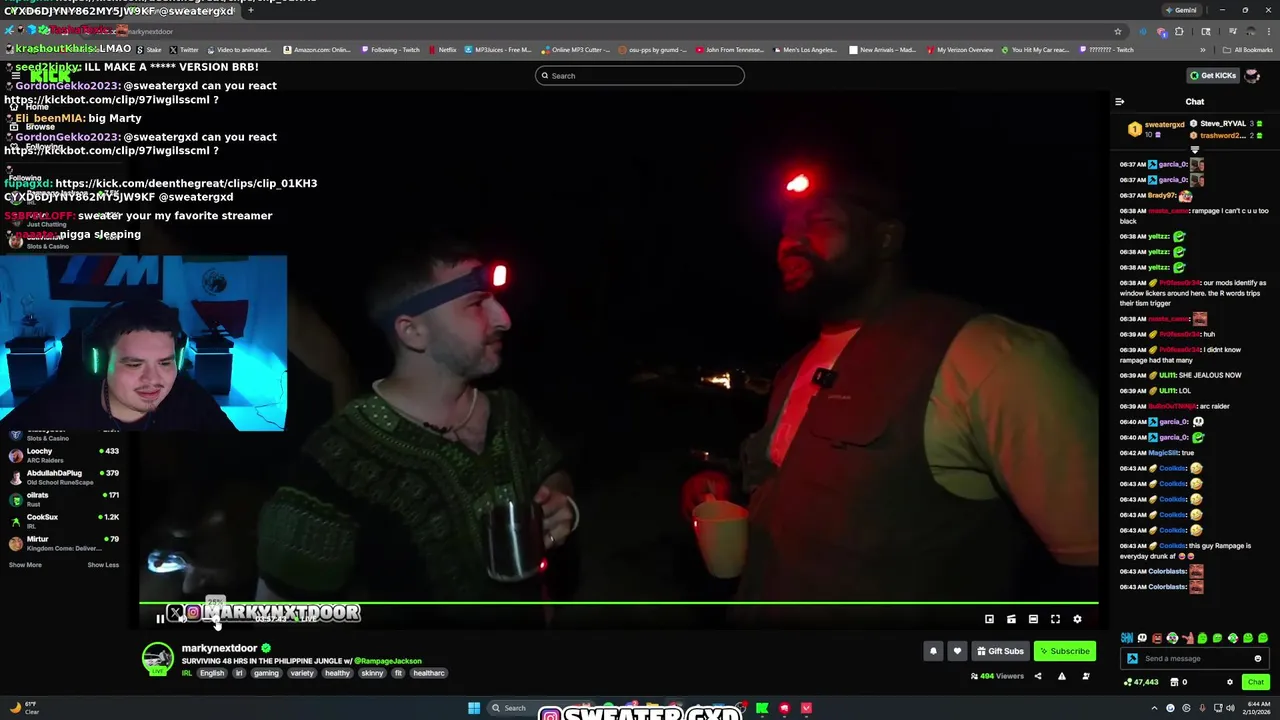This screenshot has width=1280, height=720.
Task: Pause the stream with the pause button
Action: (x=160, y=619)
